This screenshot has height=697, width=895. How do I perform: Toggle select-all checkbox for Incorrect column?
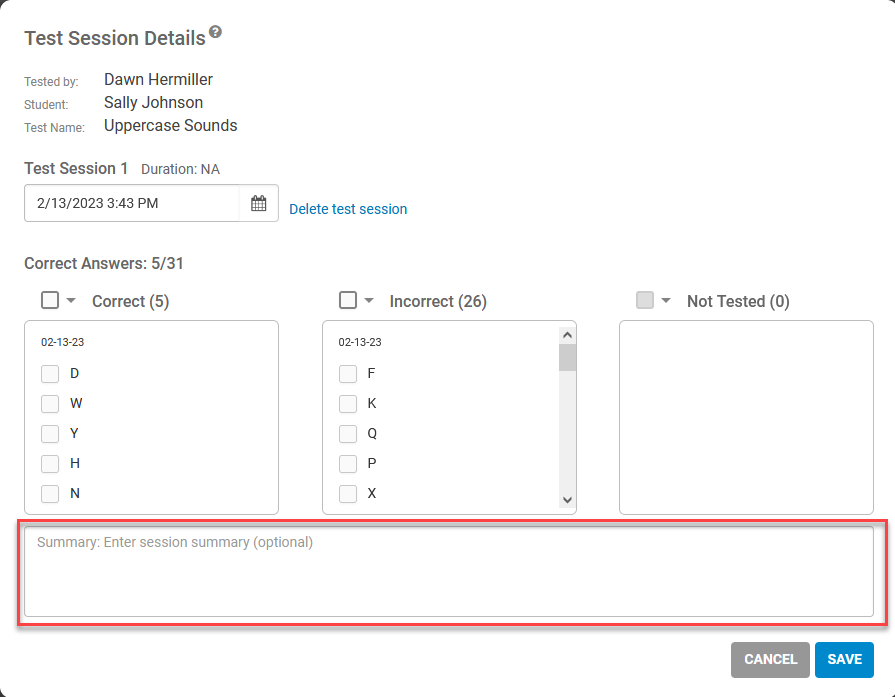tap(348, 300)
